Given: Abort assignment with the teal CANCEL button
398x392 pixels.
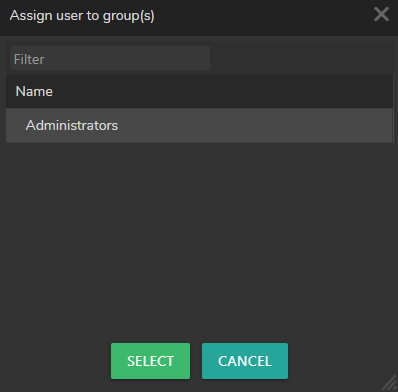Looking at the screenshot, I should click(x=245, y=361).
